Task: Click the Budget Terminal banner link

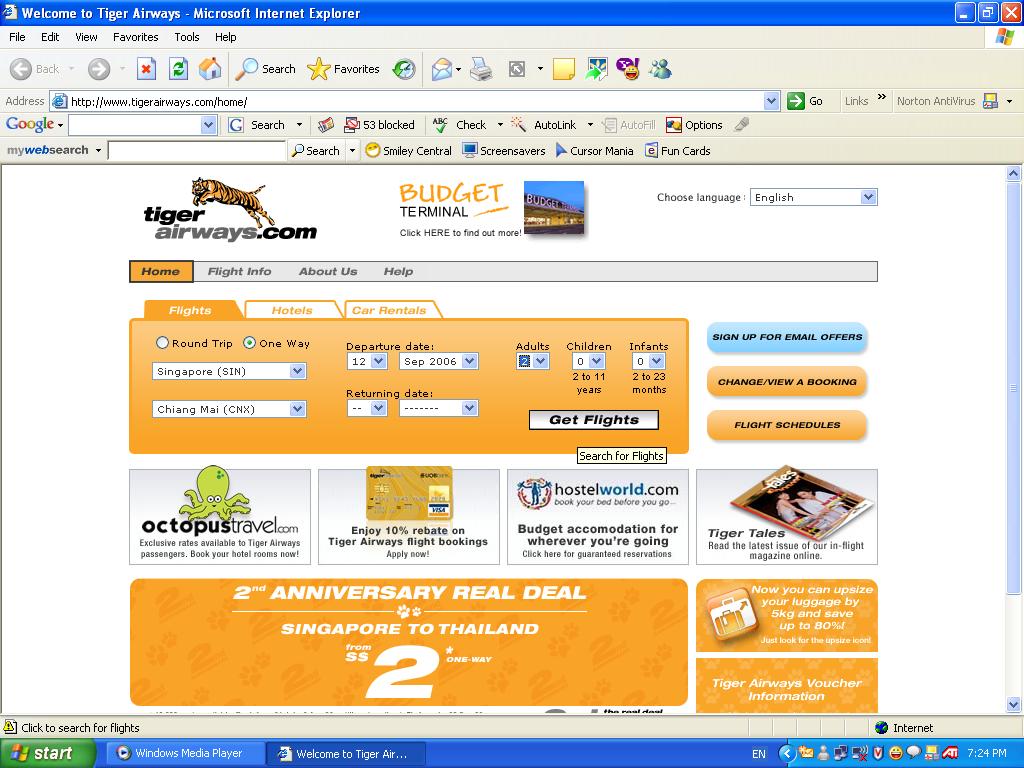Action: 491,209
